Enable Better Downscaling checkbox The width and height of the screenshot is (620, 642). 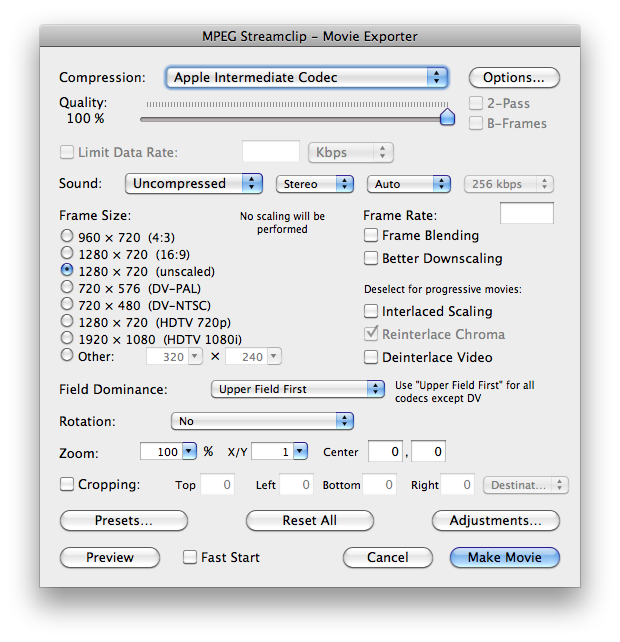point(371,258)
